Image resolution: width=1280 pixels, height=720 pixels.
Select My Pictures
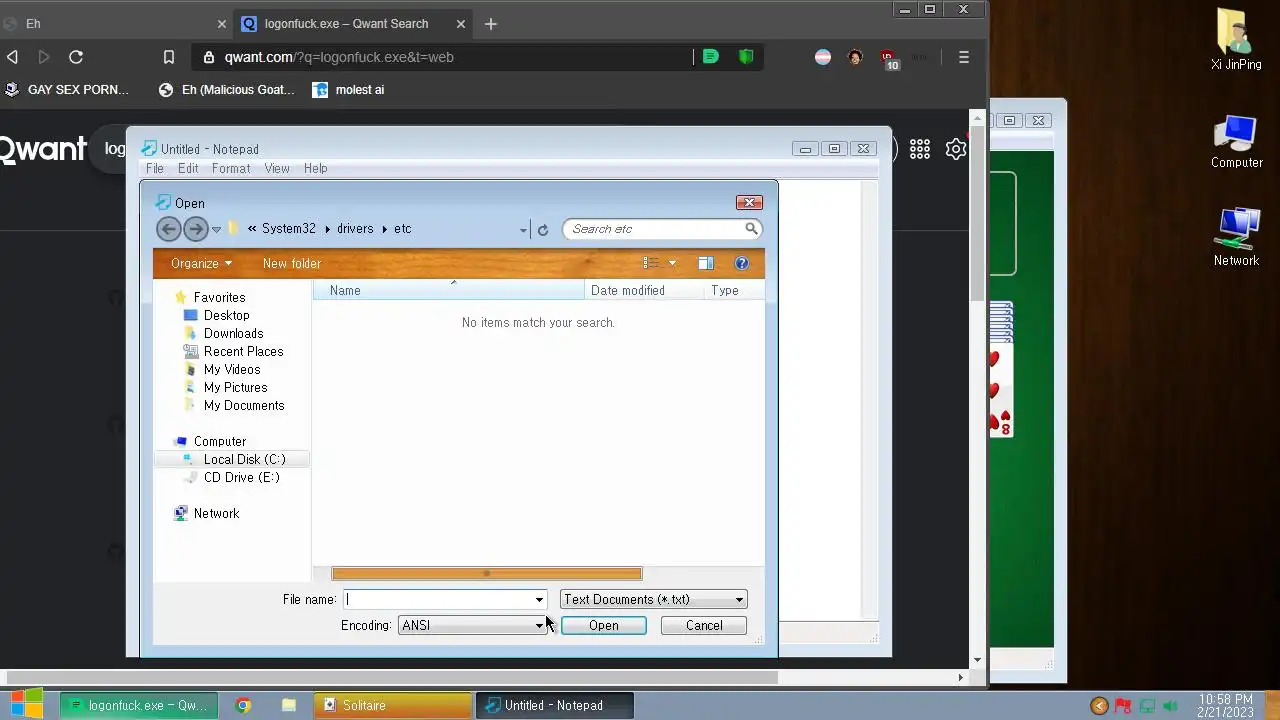235,387
